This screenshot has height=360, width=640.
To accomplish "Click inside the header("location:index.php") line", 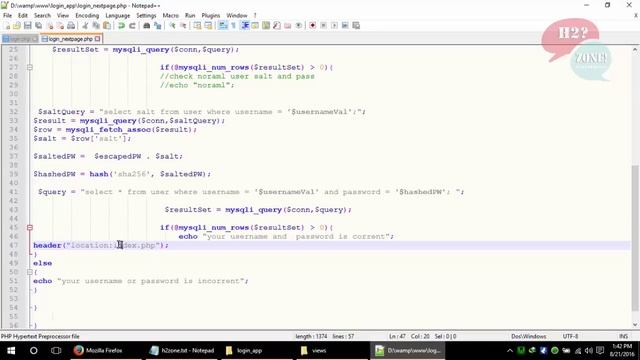I will point(101,245).
